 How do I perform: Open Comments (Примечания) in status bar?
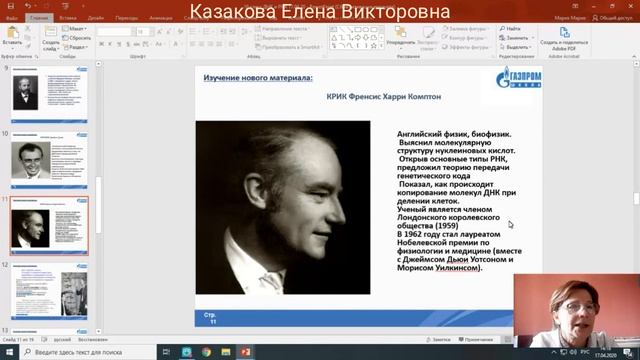coord(476,340)
